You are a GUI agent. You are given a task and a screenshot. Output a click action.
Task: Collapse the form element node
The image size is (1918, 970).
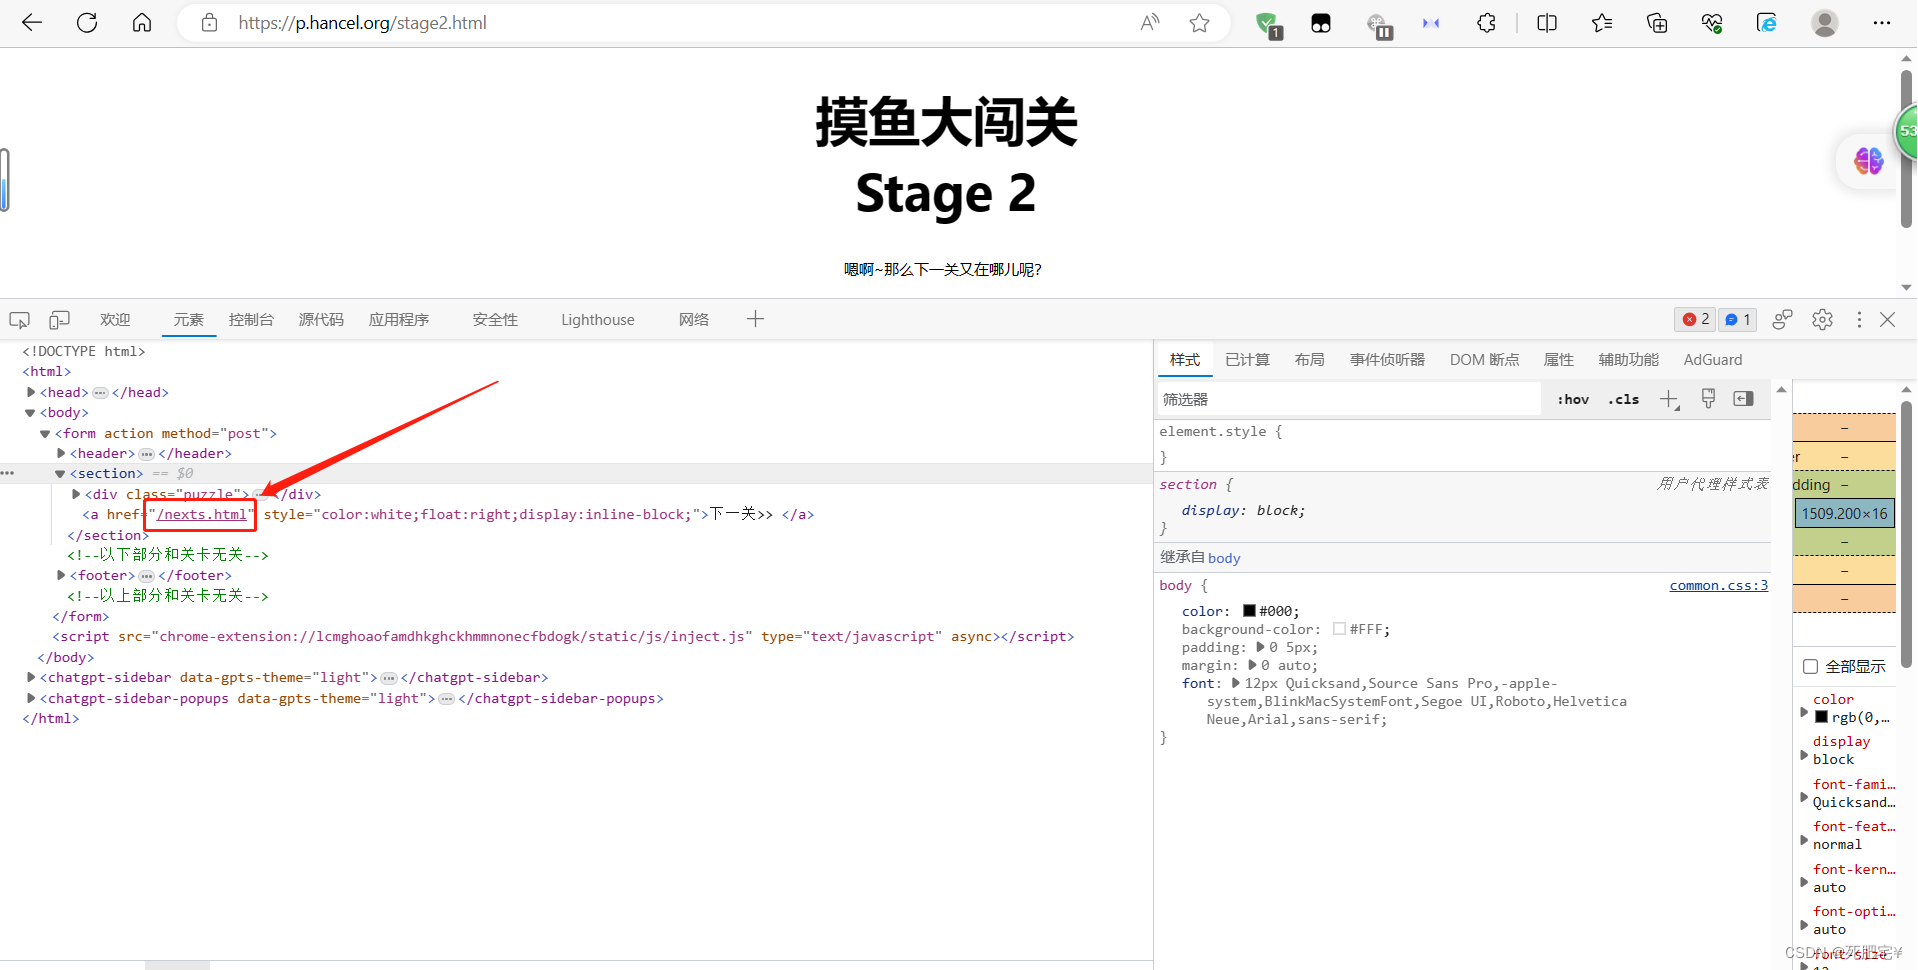point(45,433)
